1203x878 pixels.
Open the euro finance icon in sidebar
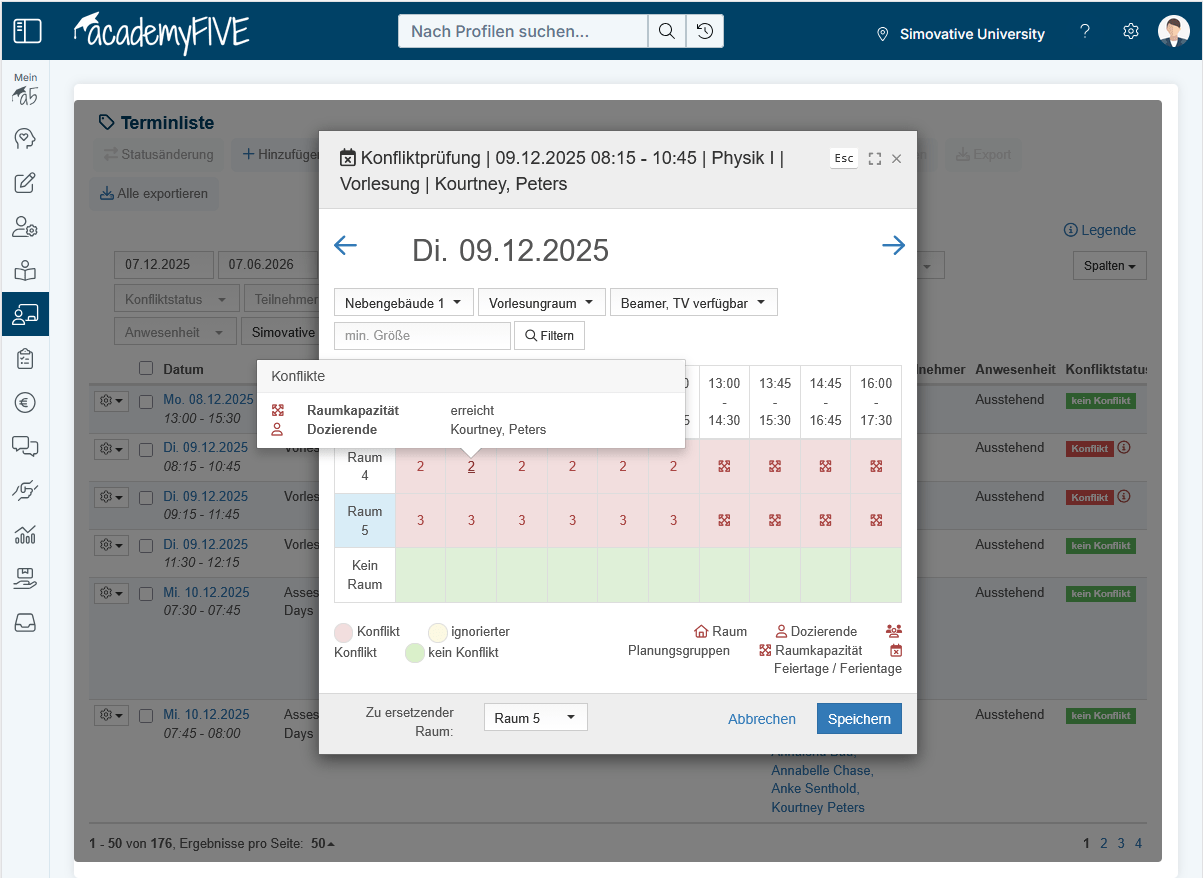click(25, 403)
